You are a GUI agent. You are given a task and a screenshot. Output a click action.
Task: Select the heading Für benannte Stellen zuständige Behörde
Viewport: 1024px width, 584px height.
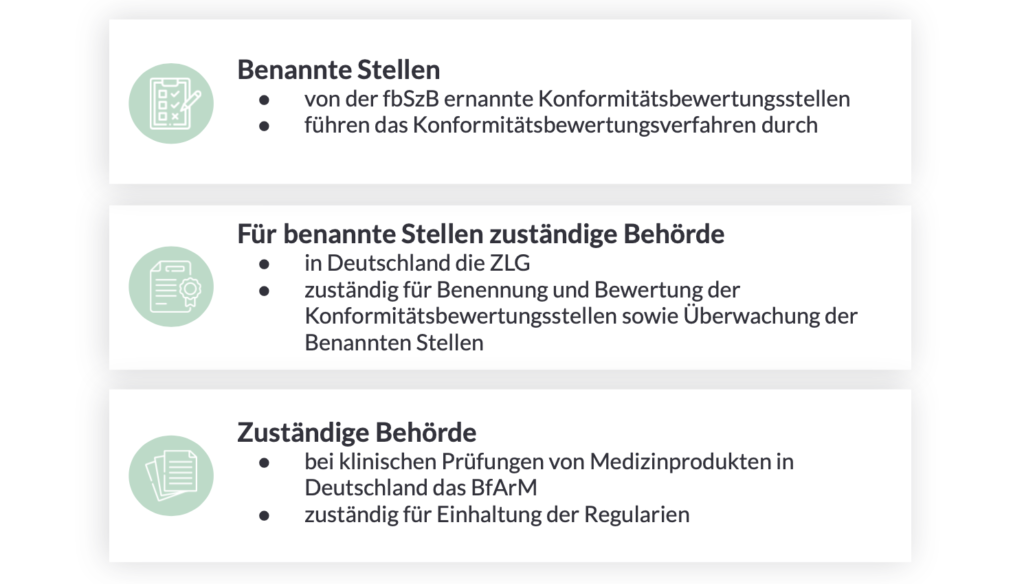[481, 233]
